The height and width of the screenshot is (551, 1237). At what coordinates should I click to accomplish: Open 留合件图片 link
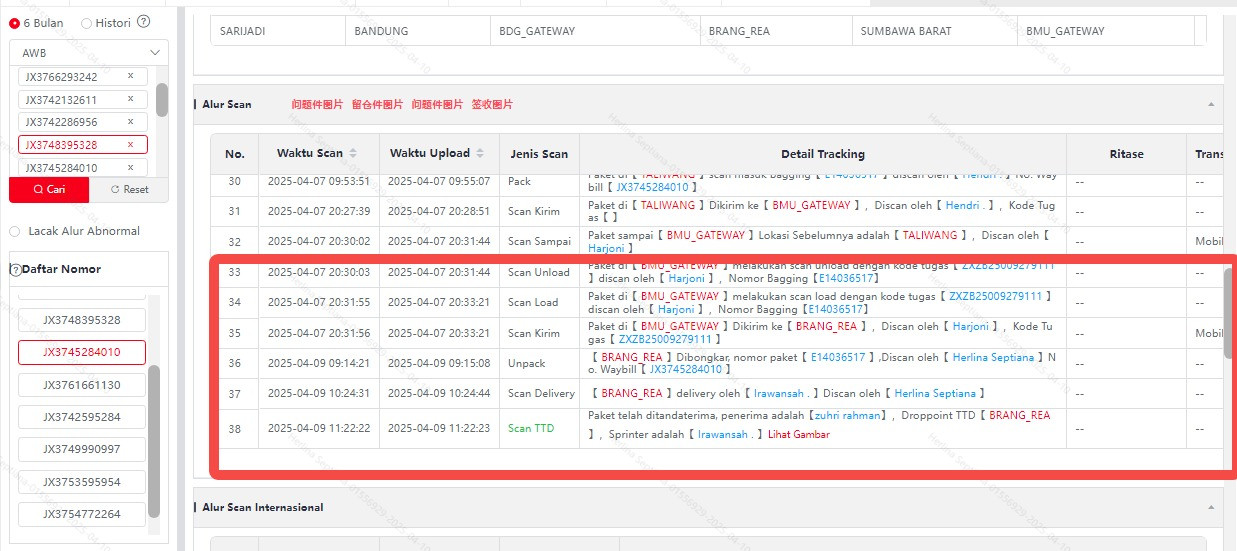pyautogui.click(x=377, y=104)
